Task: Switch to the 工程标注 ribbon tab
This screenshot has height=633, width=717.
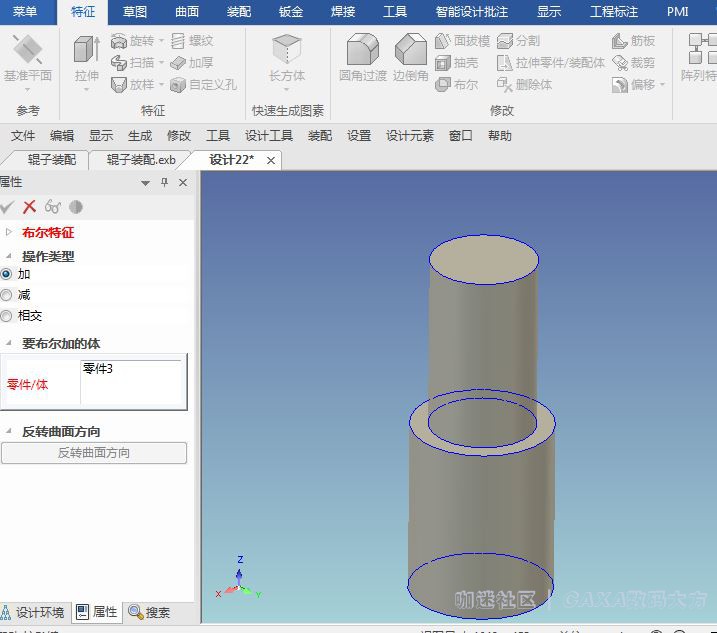Action: click(614, 11)
